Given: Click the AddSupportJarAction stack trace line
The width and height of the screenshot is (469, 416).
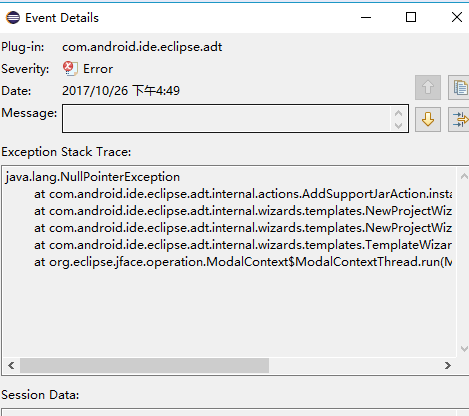Looking at the screenshot, I should (243, 194).
